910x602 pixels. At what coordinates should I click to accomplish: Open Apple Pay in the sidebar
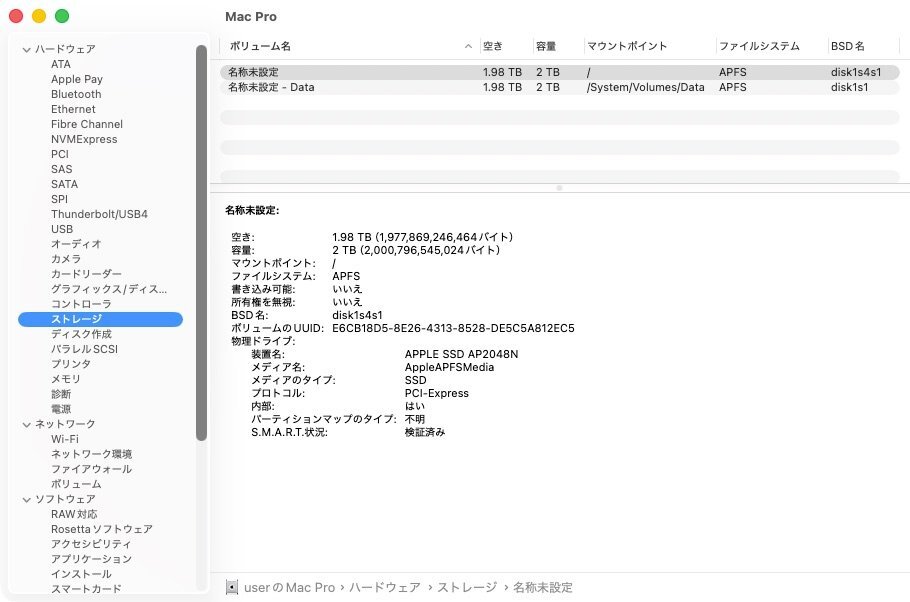tap(77, 79)
